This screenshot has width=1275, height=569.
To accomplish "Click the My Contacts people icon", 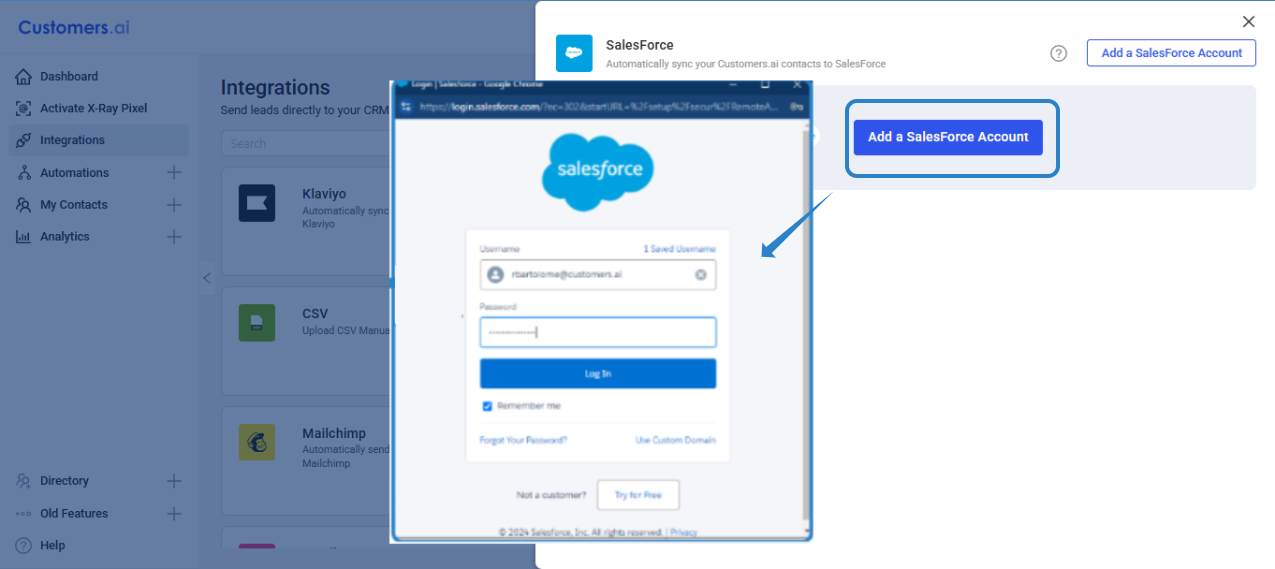I will [x=23, y=205].
